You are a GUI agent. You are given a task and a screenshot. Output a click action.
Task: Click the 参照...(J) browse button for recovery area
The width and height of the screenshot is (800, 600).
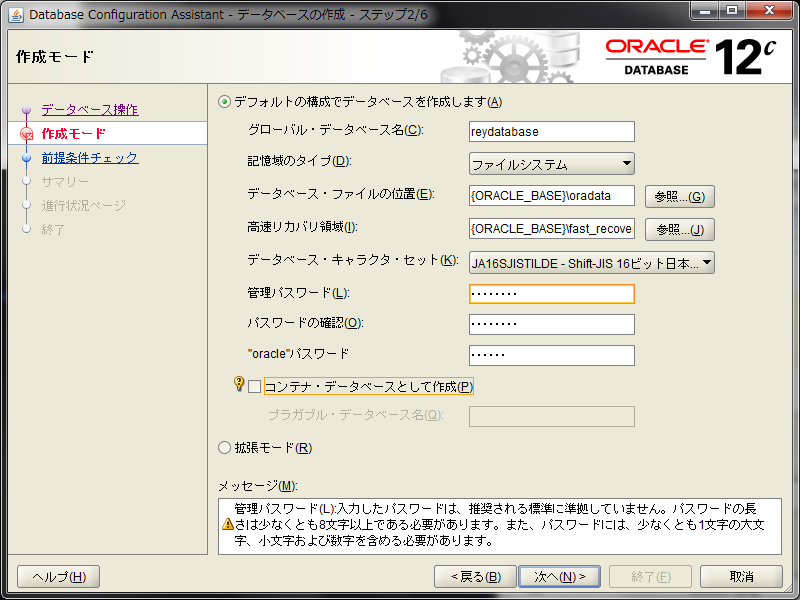tap(680, 230)
